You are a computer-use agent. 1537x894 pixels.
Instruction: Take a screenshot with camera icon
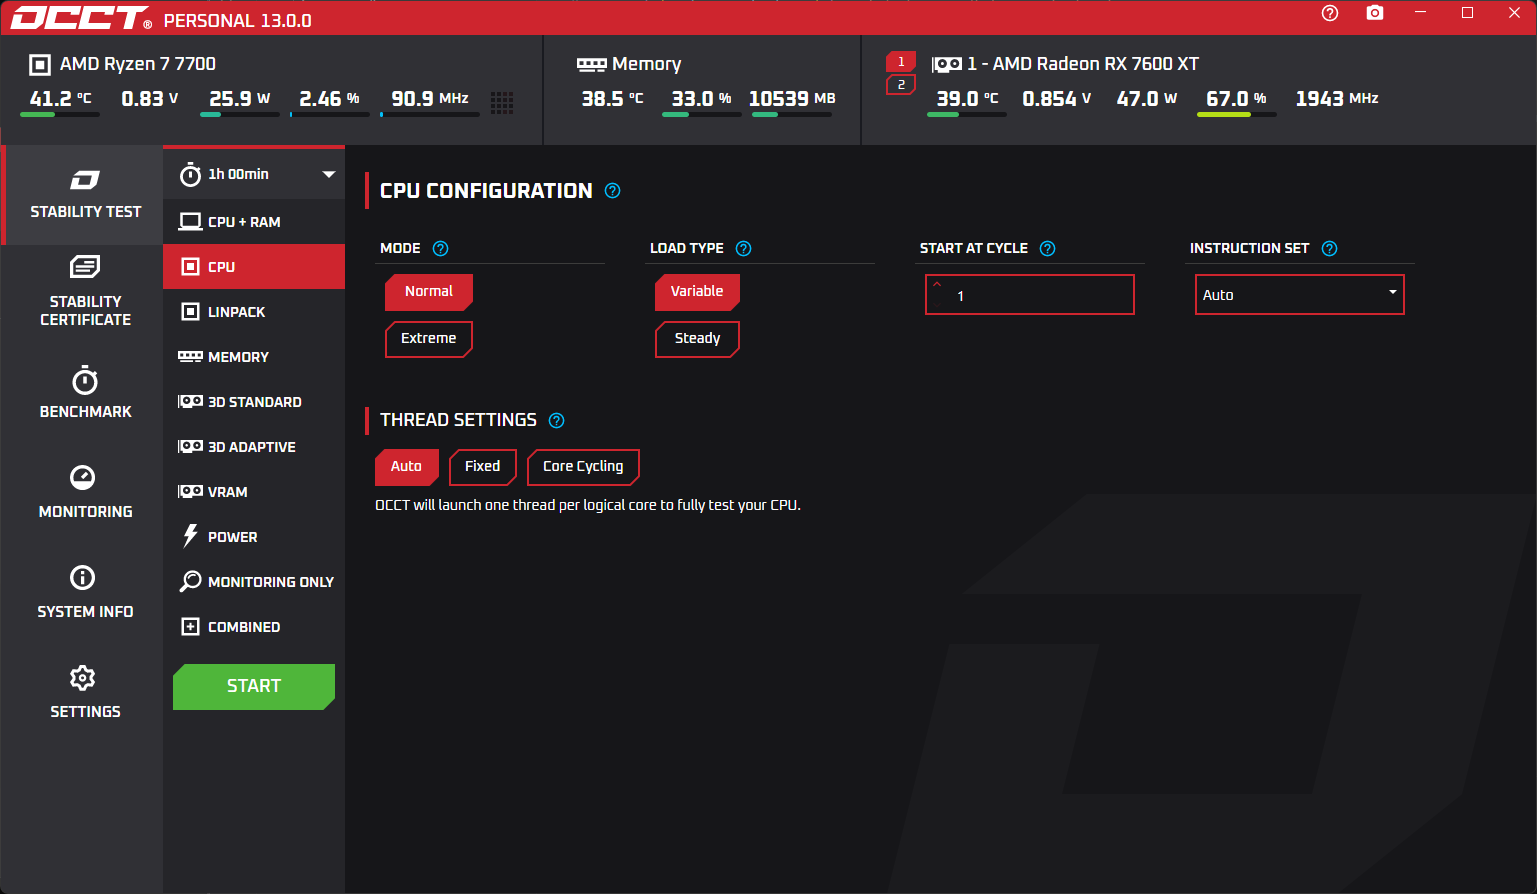pyautogui.click(x=1375, y=13)
